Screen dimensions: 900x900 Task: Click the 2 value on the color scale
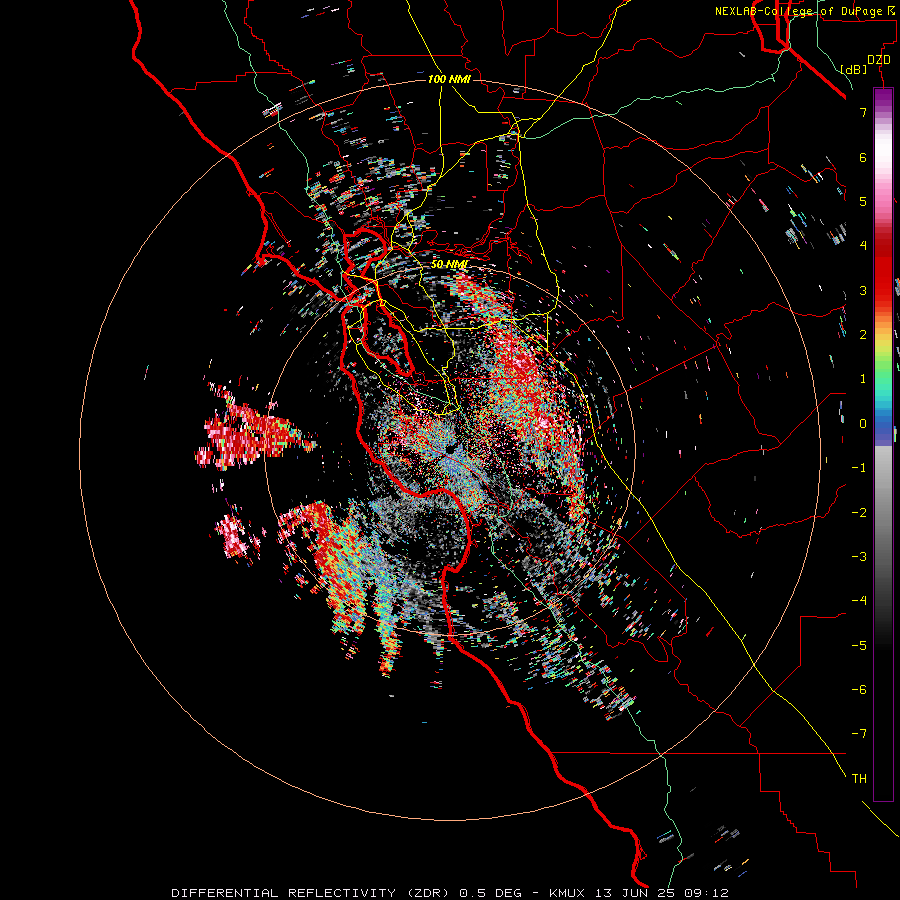point(863,335)
